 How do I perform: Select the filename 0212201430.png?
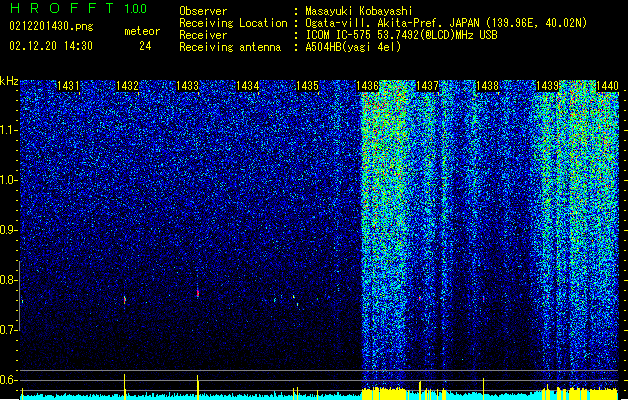point(51,26)
